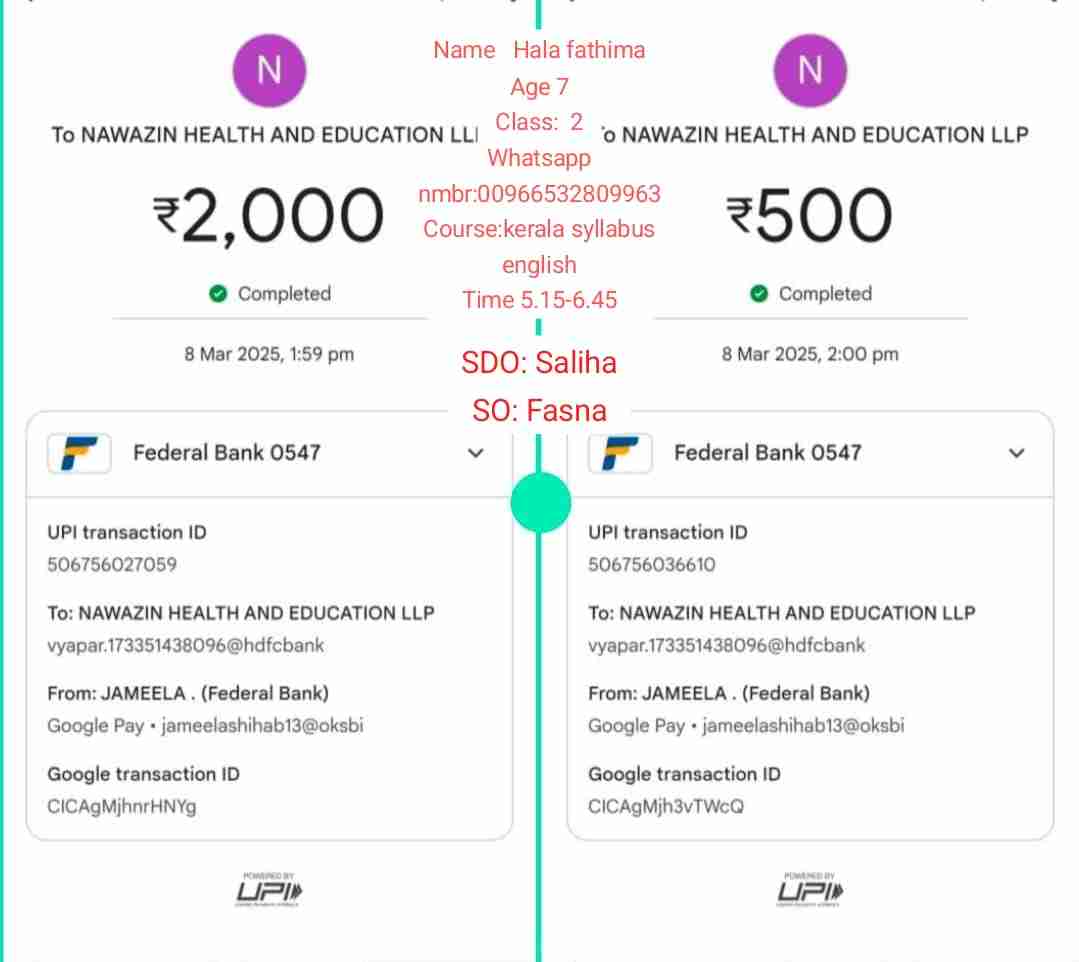Click the left vyapar.173351438096@hdfcbank UPI address

coord(186,645)
